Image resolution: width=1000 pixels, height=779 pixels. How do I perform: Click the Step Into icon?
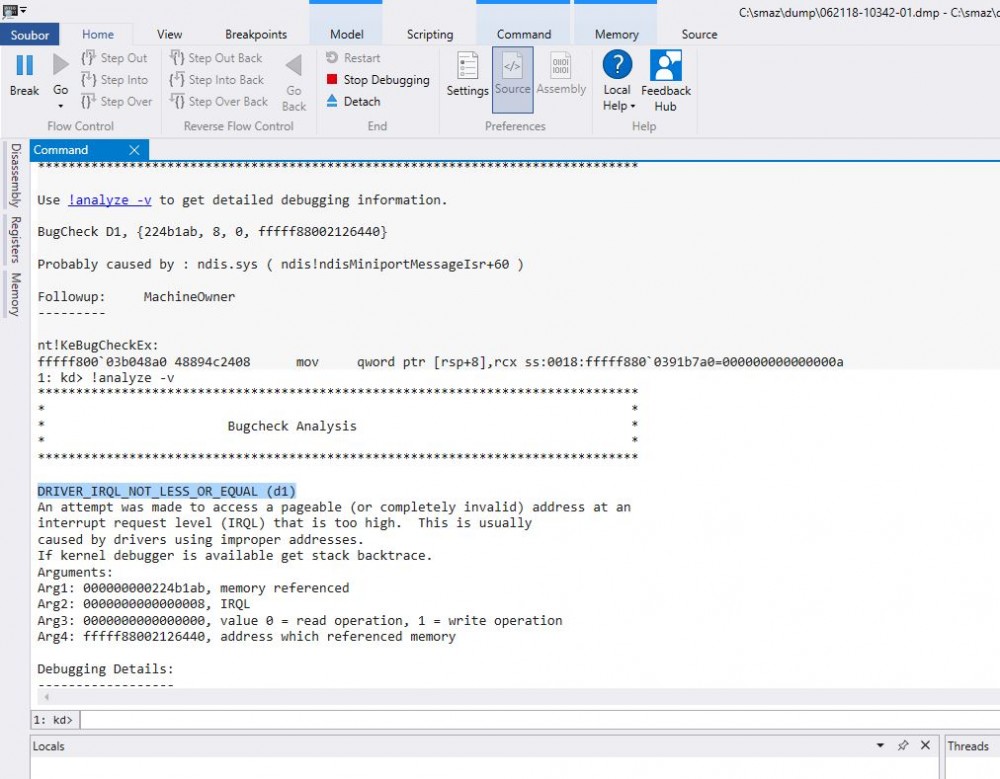(88, 80)
